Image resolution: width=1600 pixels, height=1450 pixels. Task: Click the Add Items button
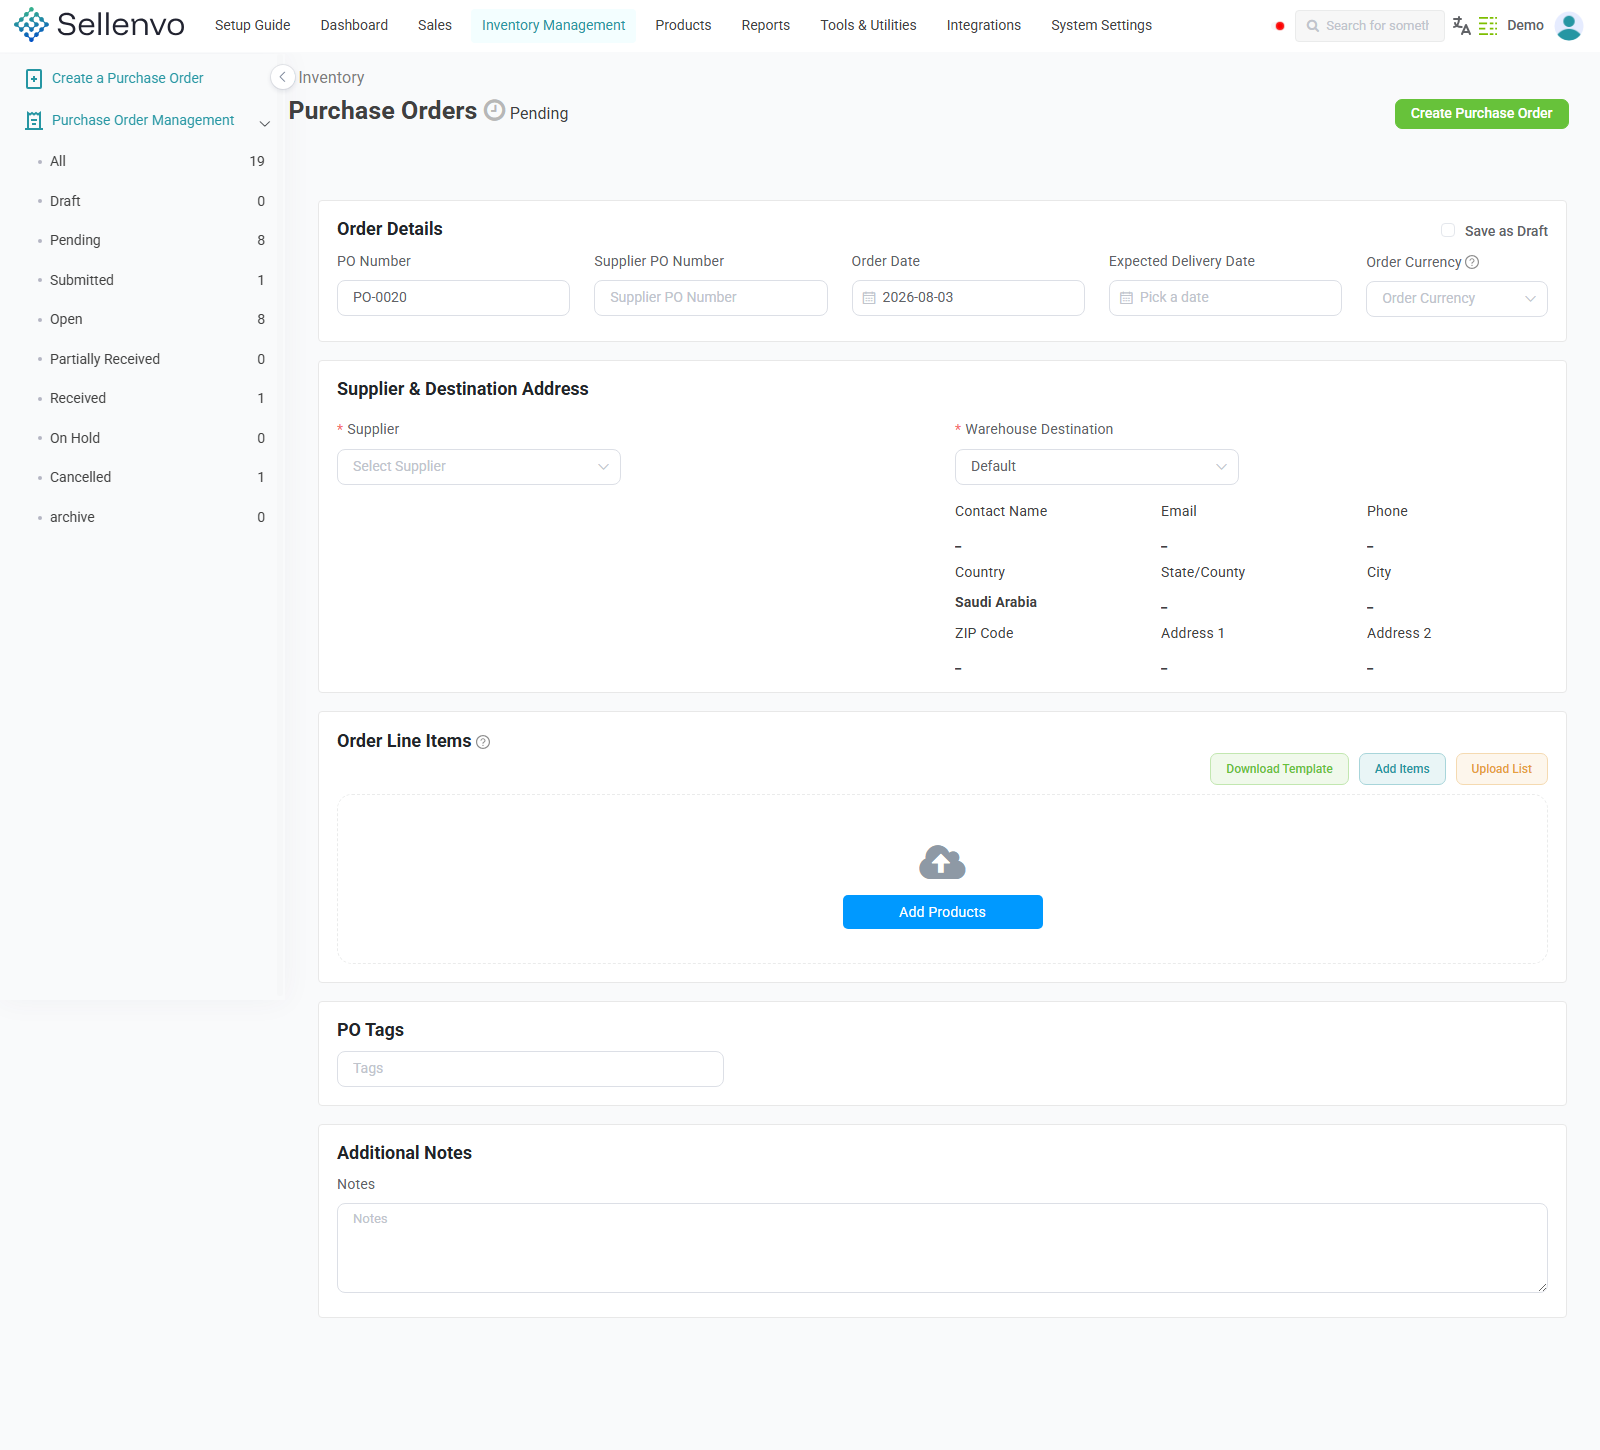pos(1402,769)
